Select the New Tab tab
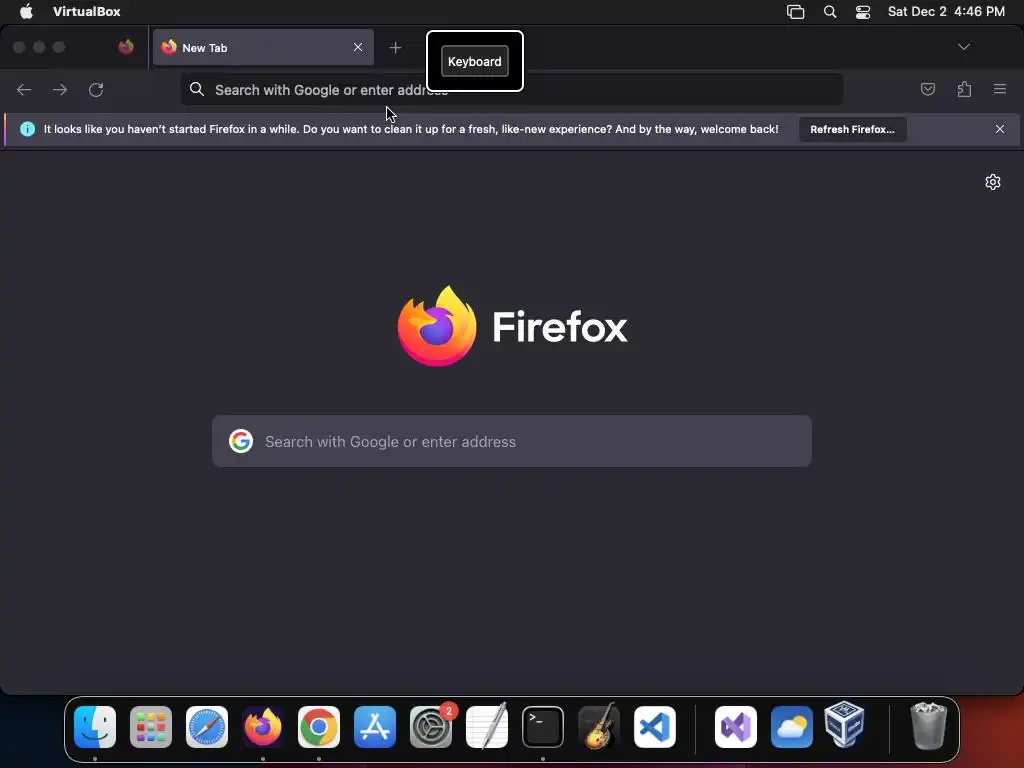1024x768 pixels. (x=263, y=47)
